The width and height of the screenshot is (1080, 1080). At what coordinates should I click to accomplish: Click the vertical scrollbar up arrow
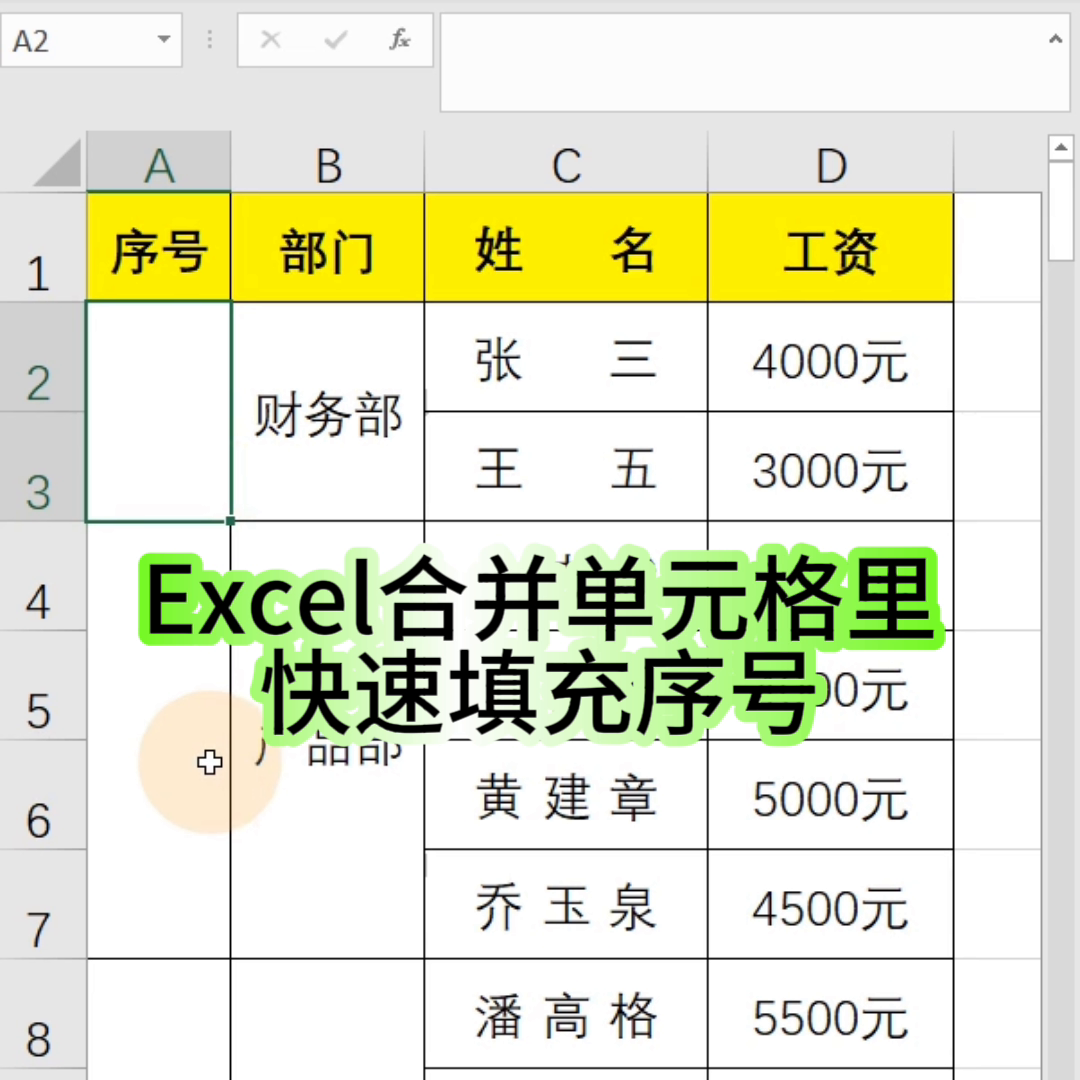click(1061, 147)
